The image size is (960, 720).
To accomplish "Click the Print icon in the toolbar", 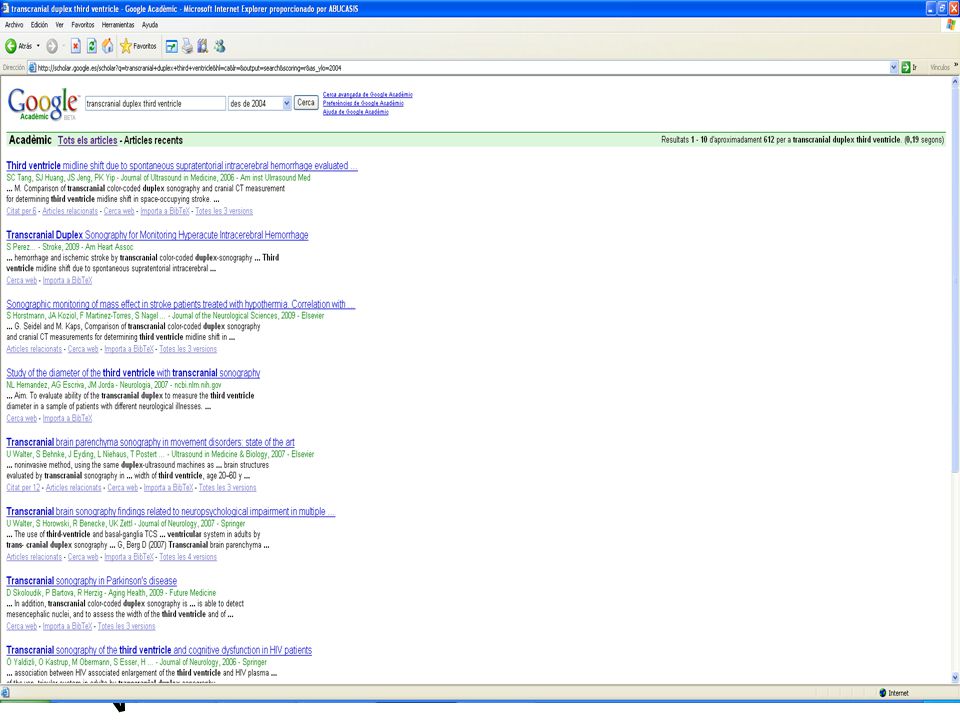I will (x=187, y=46).
